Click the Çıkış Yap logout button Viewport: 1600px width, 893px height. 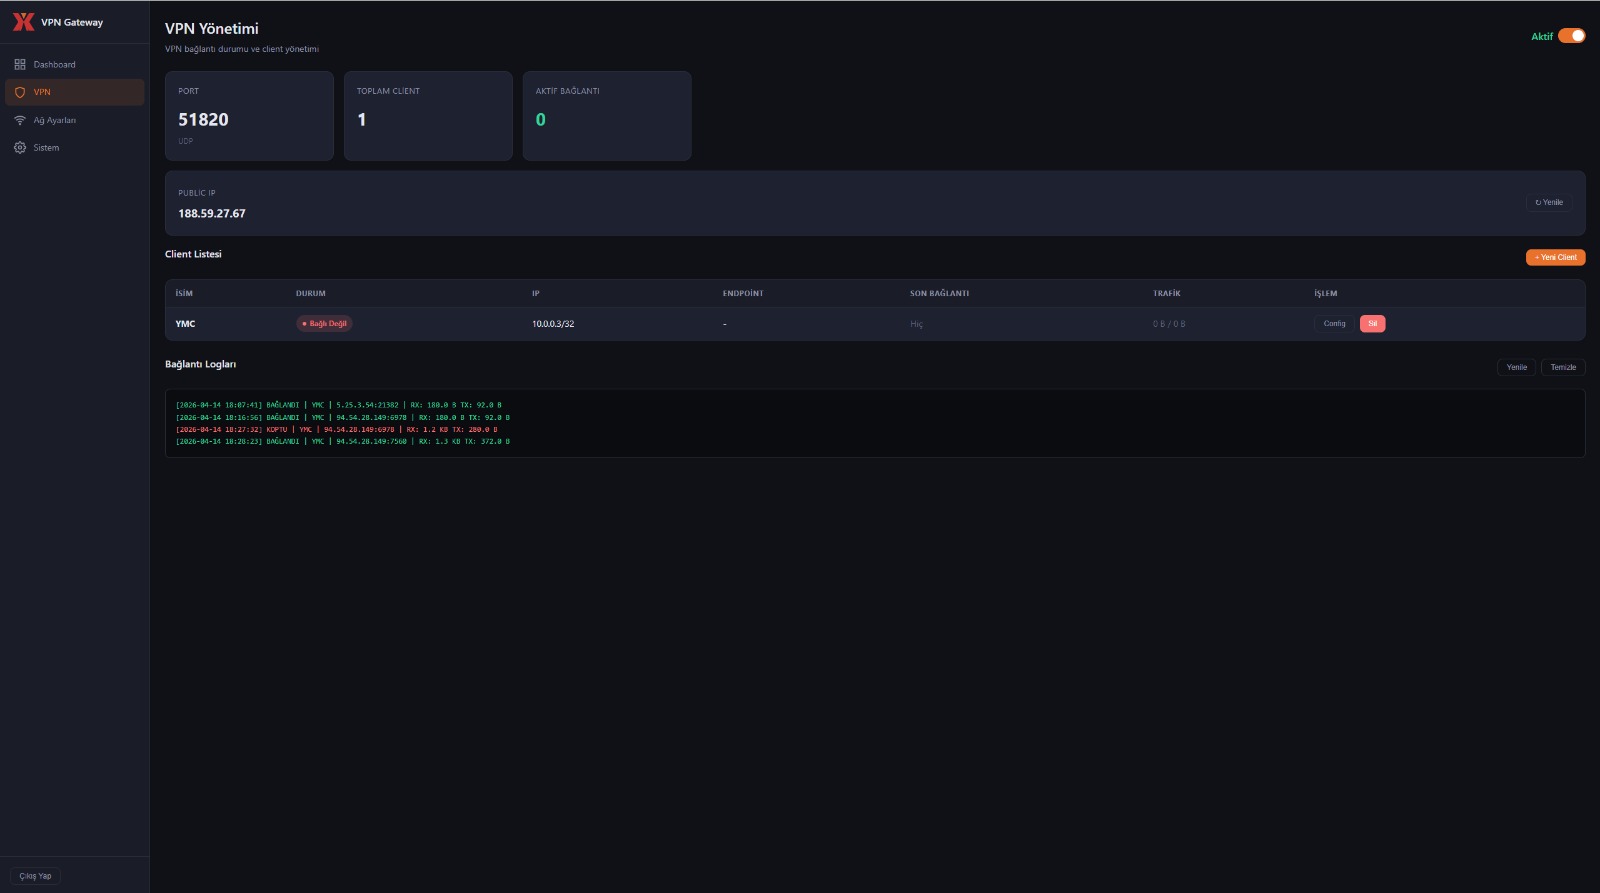point(35,876)
